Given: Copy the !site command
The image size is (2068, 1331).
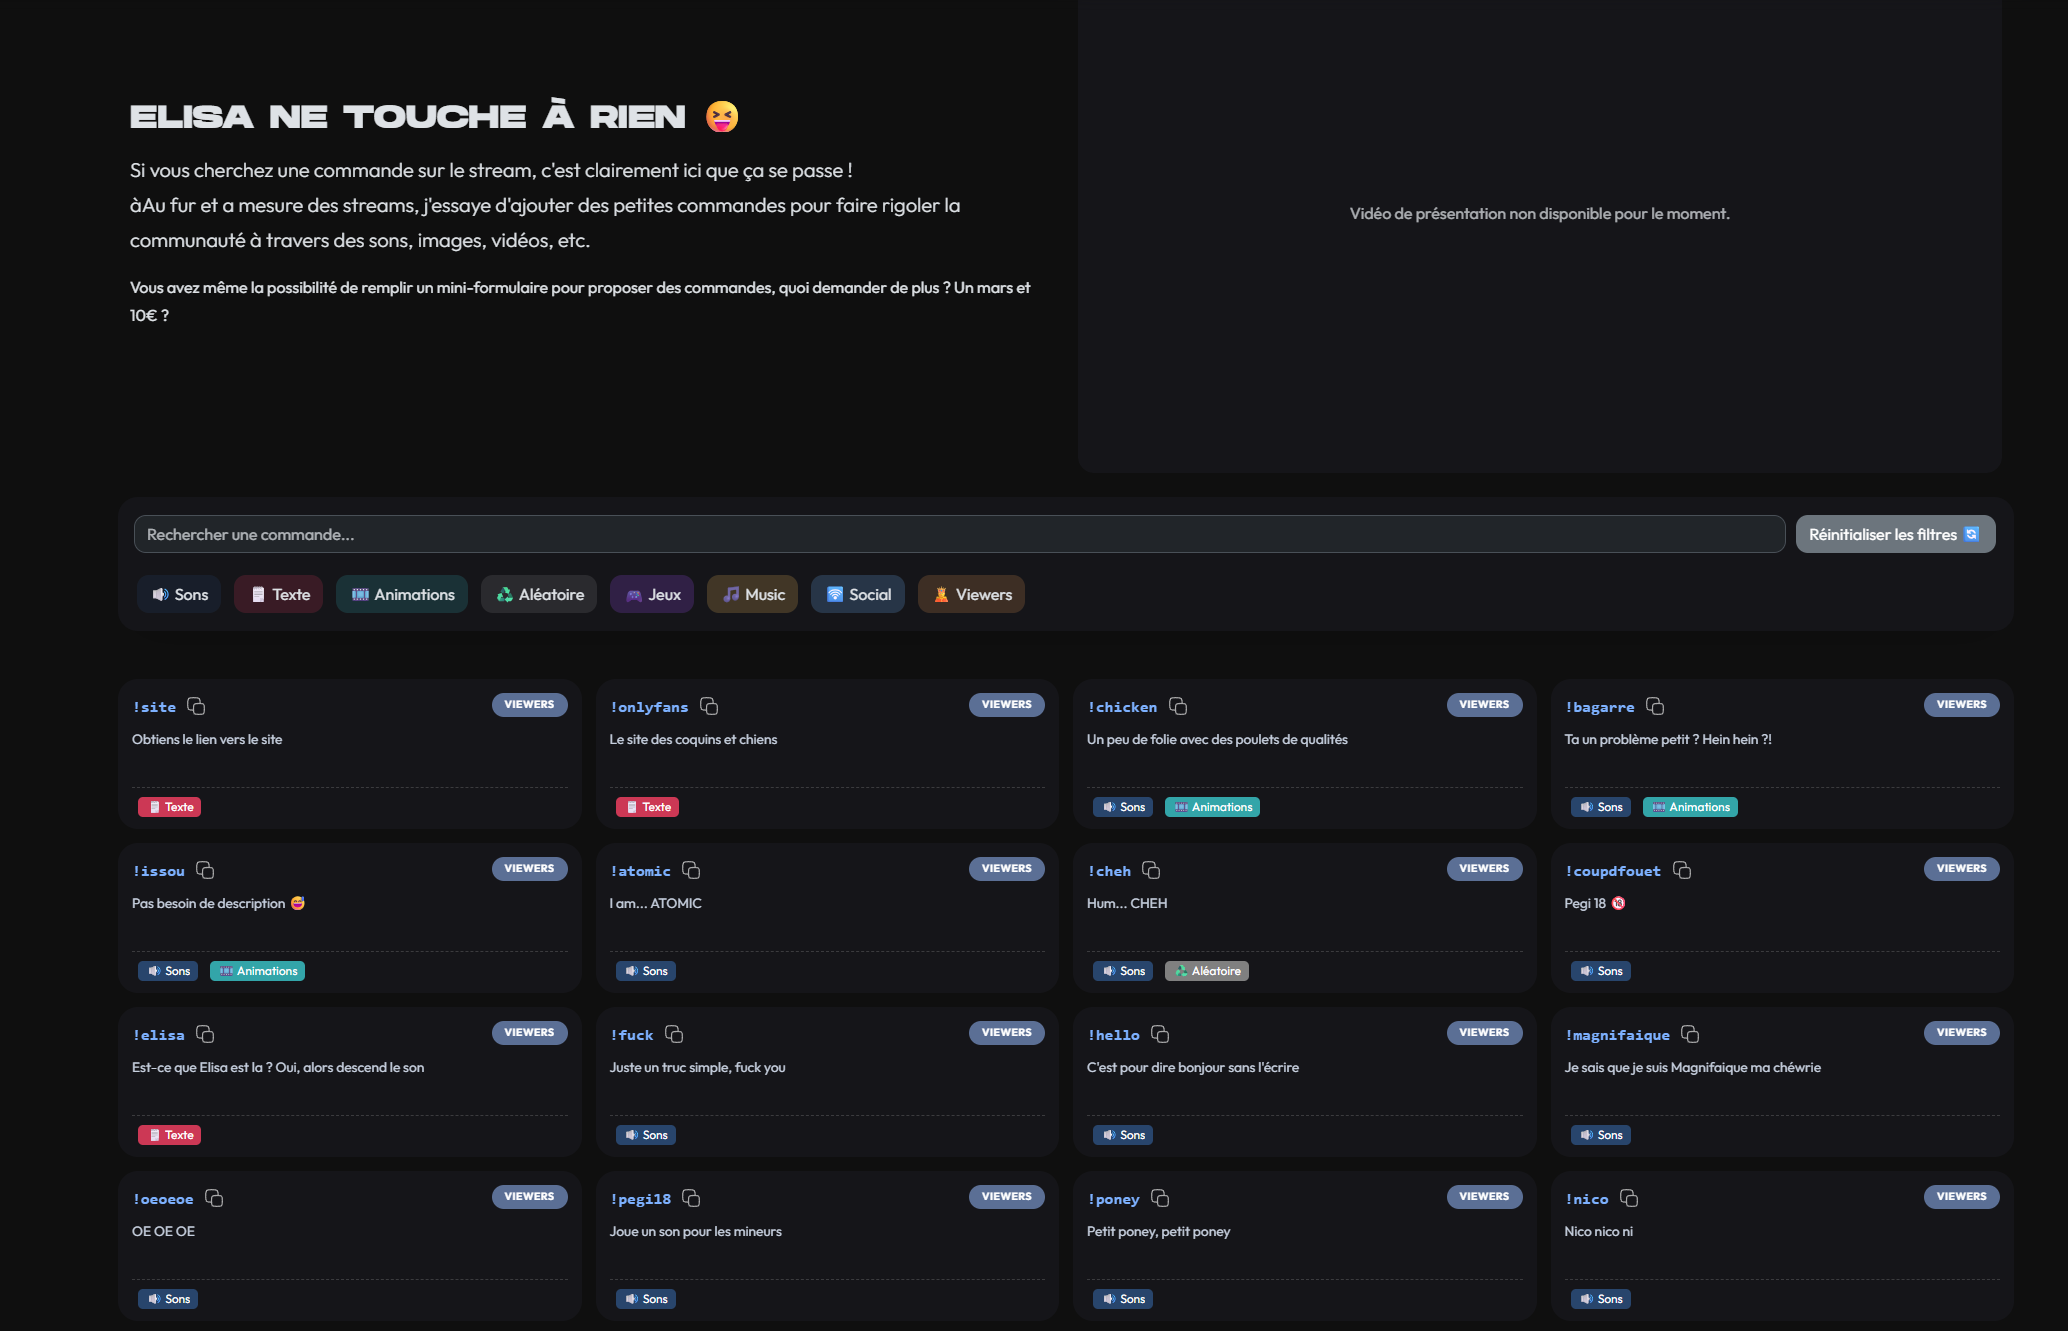Looking at the screenshot, I should [x=196, y=706].
